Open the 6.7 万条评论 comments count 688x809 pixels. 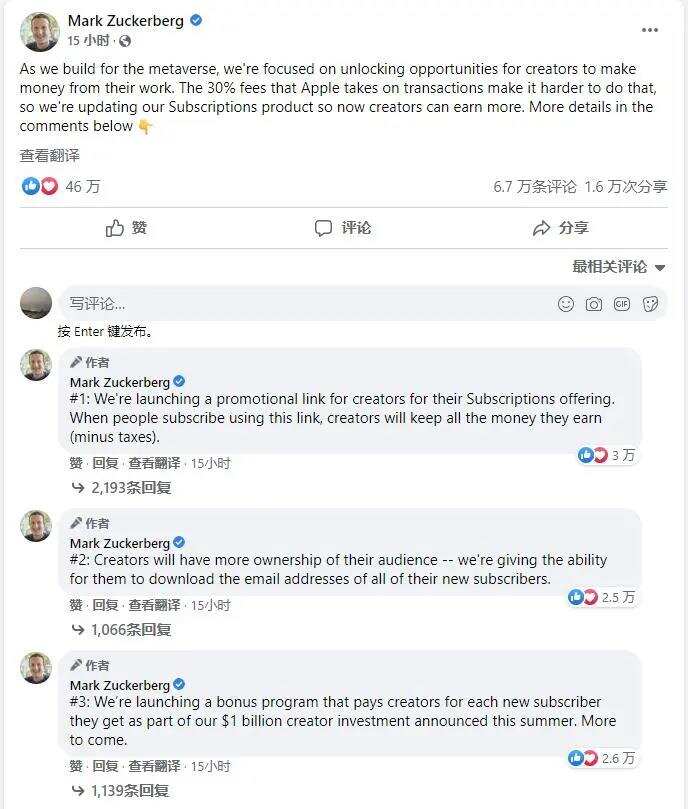(535, 186)
